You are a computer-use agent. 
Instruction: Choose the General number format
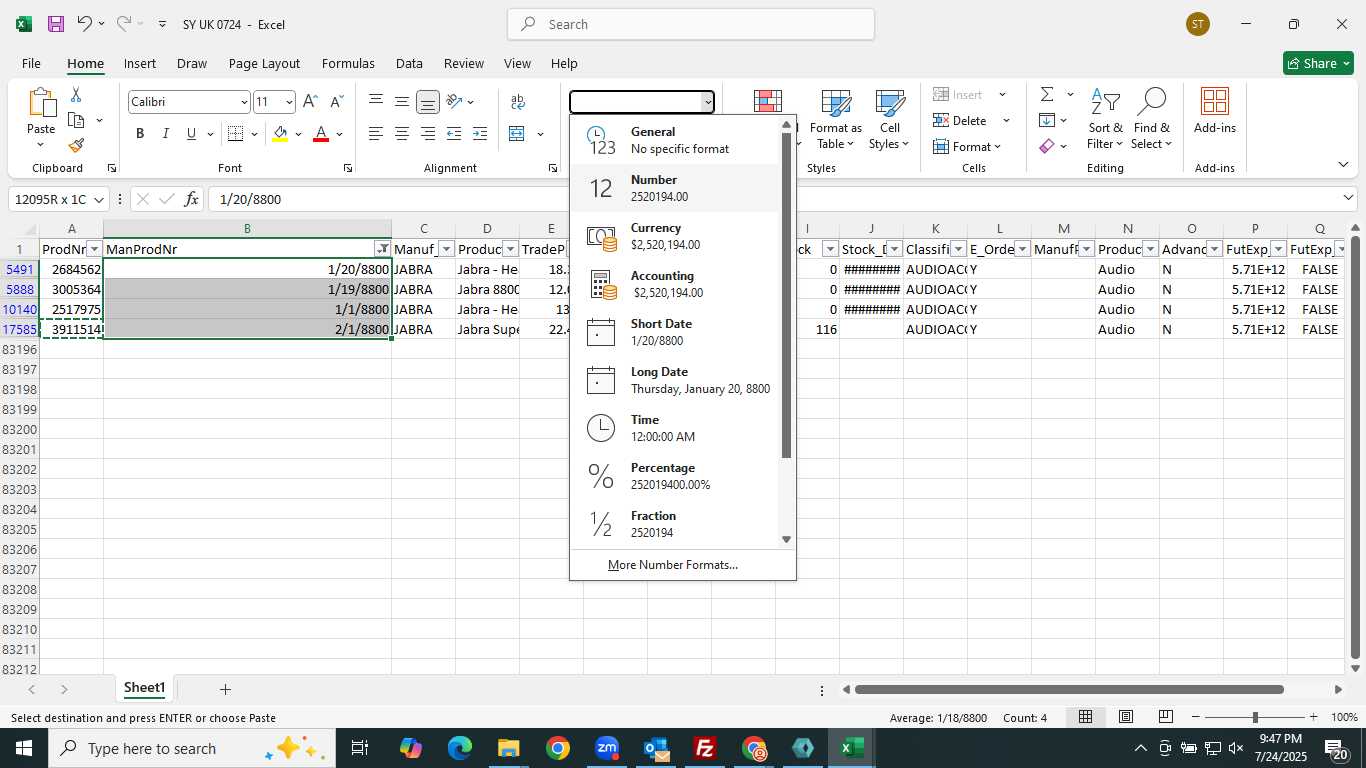(675, 140)
